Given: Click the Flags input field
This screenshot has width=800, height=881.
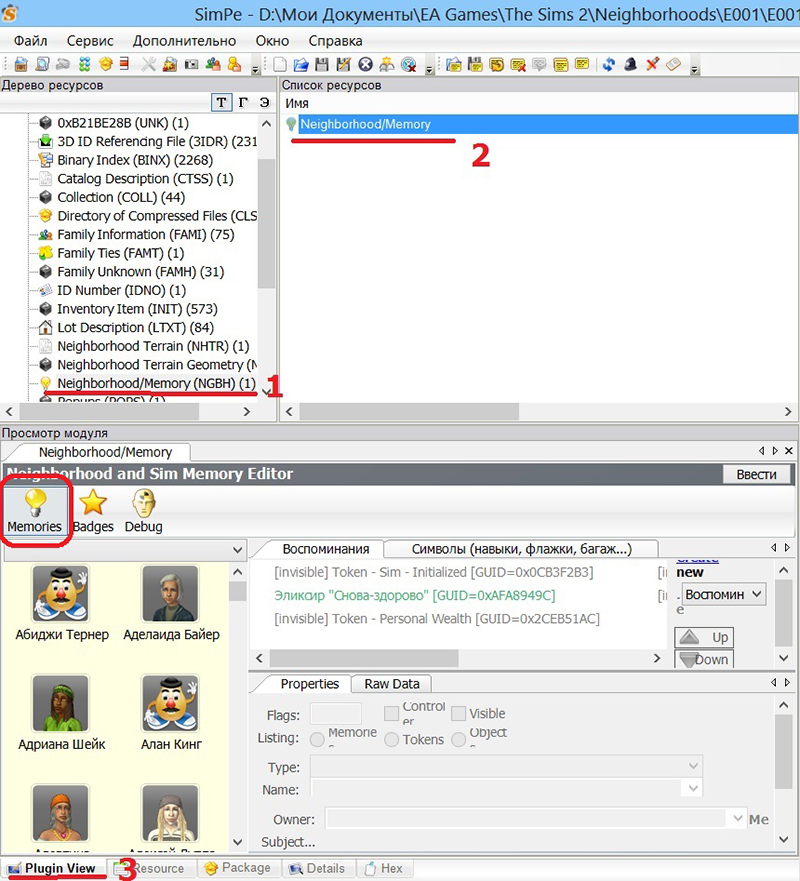Looking at the screenshot, I should click(x=335, y=714).
